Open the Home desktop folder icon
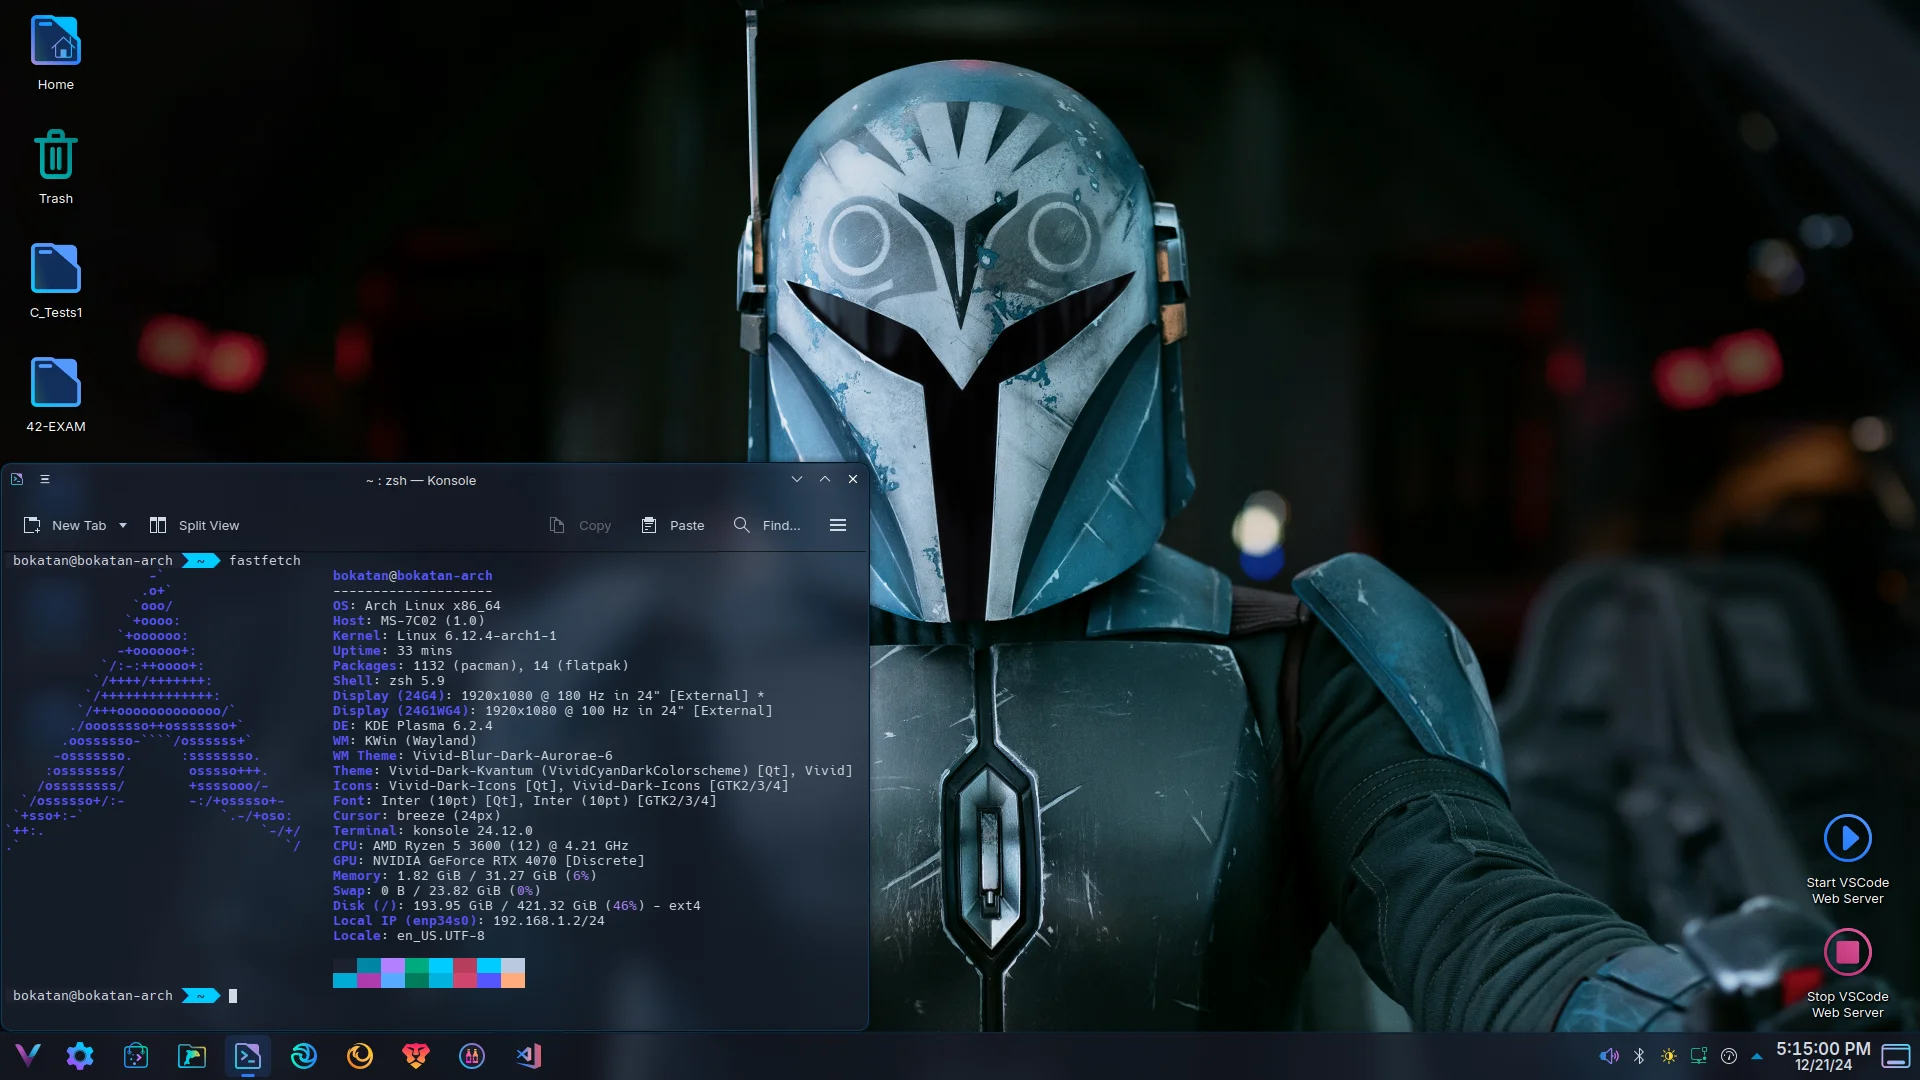This screenshot has height=1080, width=1920. [x=56, y=41]
